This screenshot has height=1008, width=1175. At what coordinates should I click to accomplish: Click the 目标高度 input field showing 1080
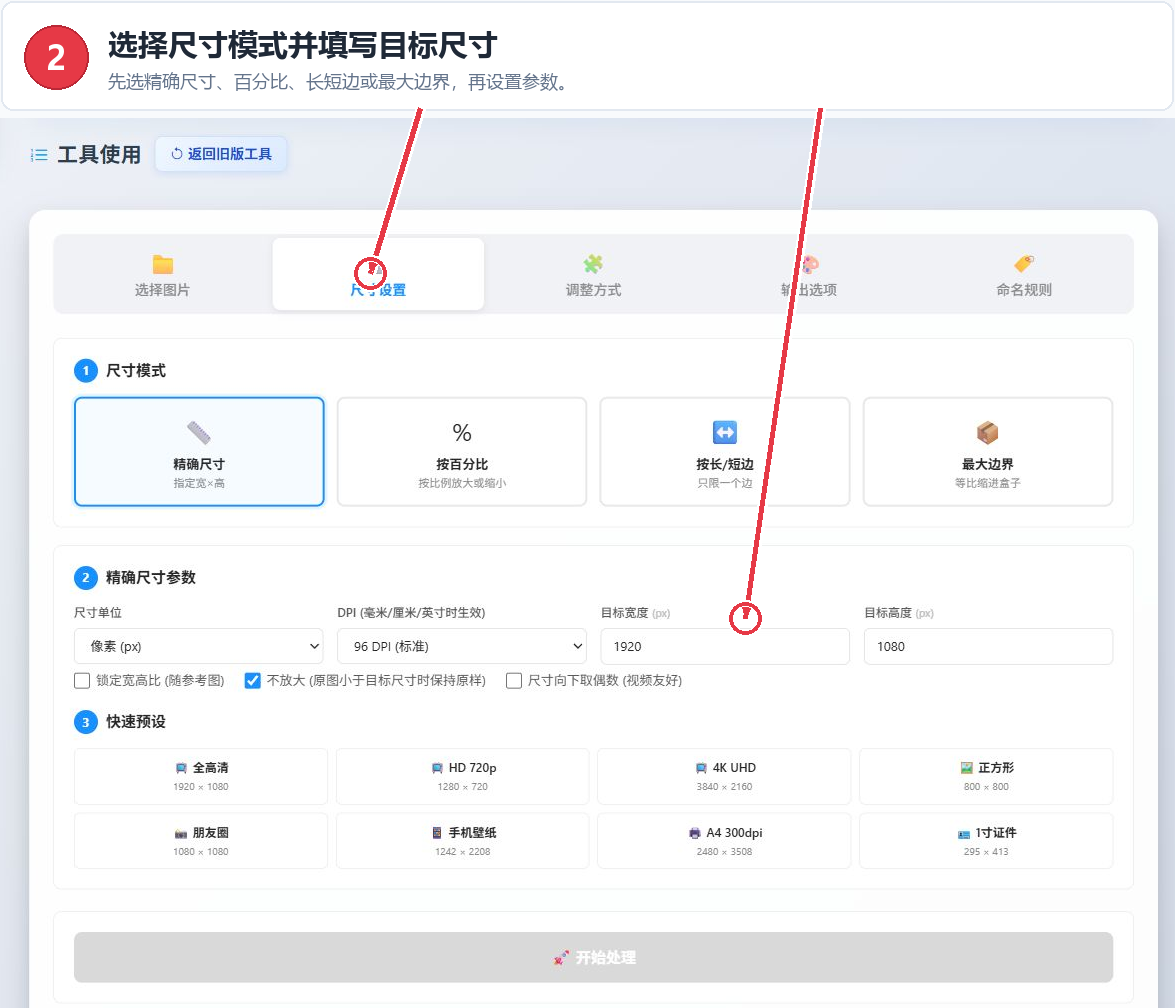point(988,646)
